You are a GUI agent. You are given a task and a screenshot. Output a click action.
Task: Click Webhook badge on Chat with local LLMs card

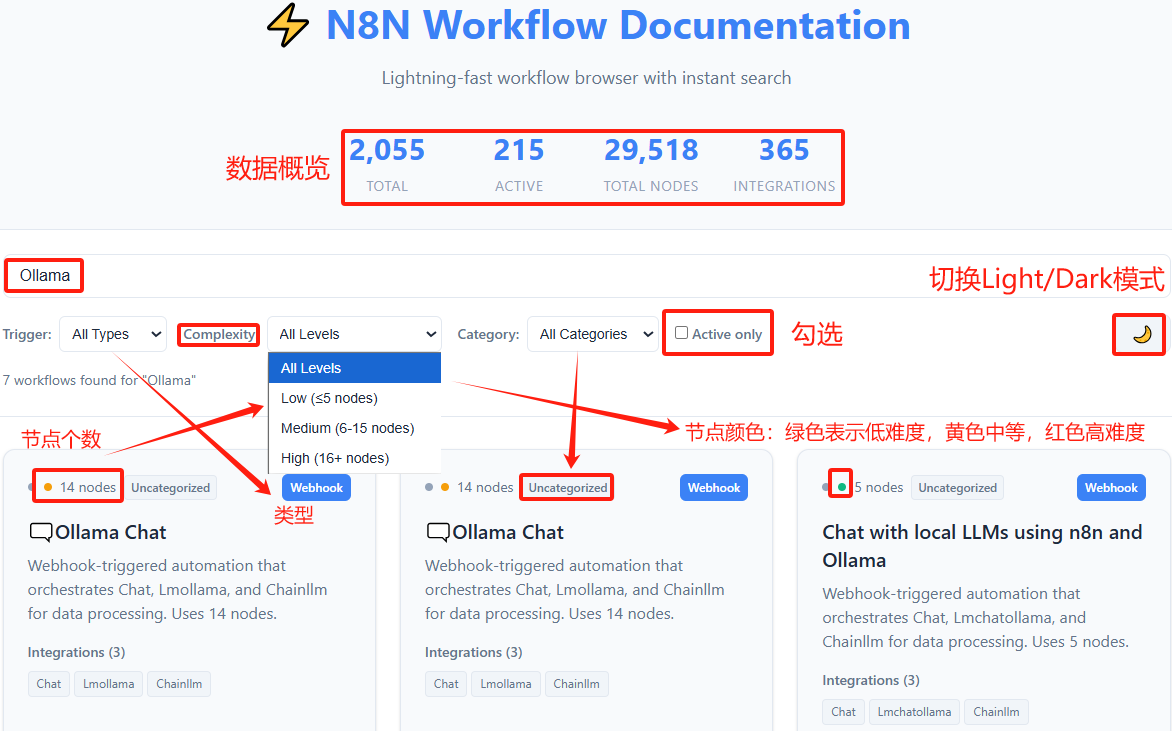coord(1111,488)
